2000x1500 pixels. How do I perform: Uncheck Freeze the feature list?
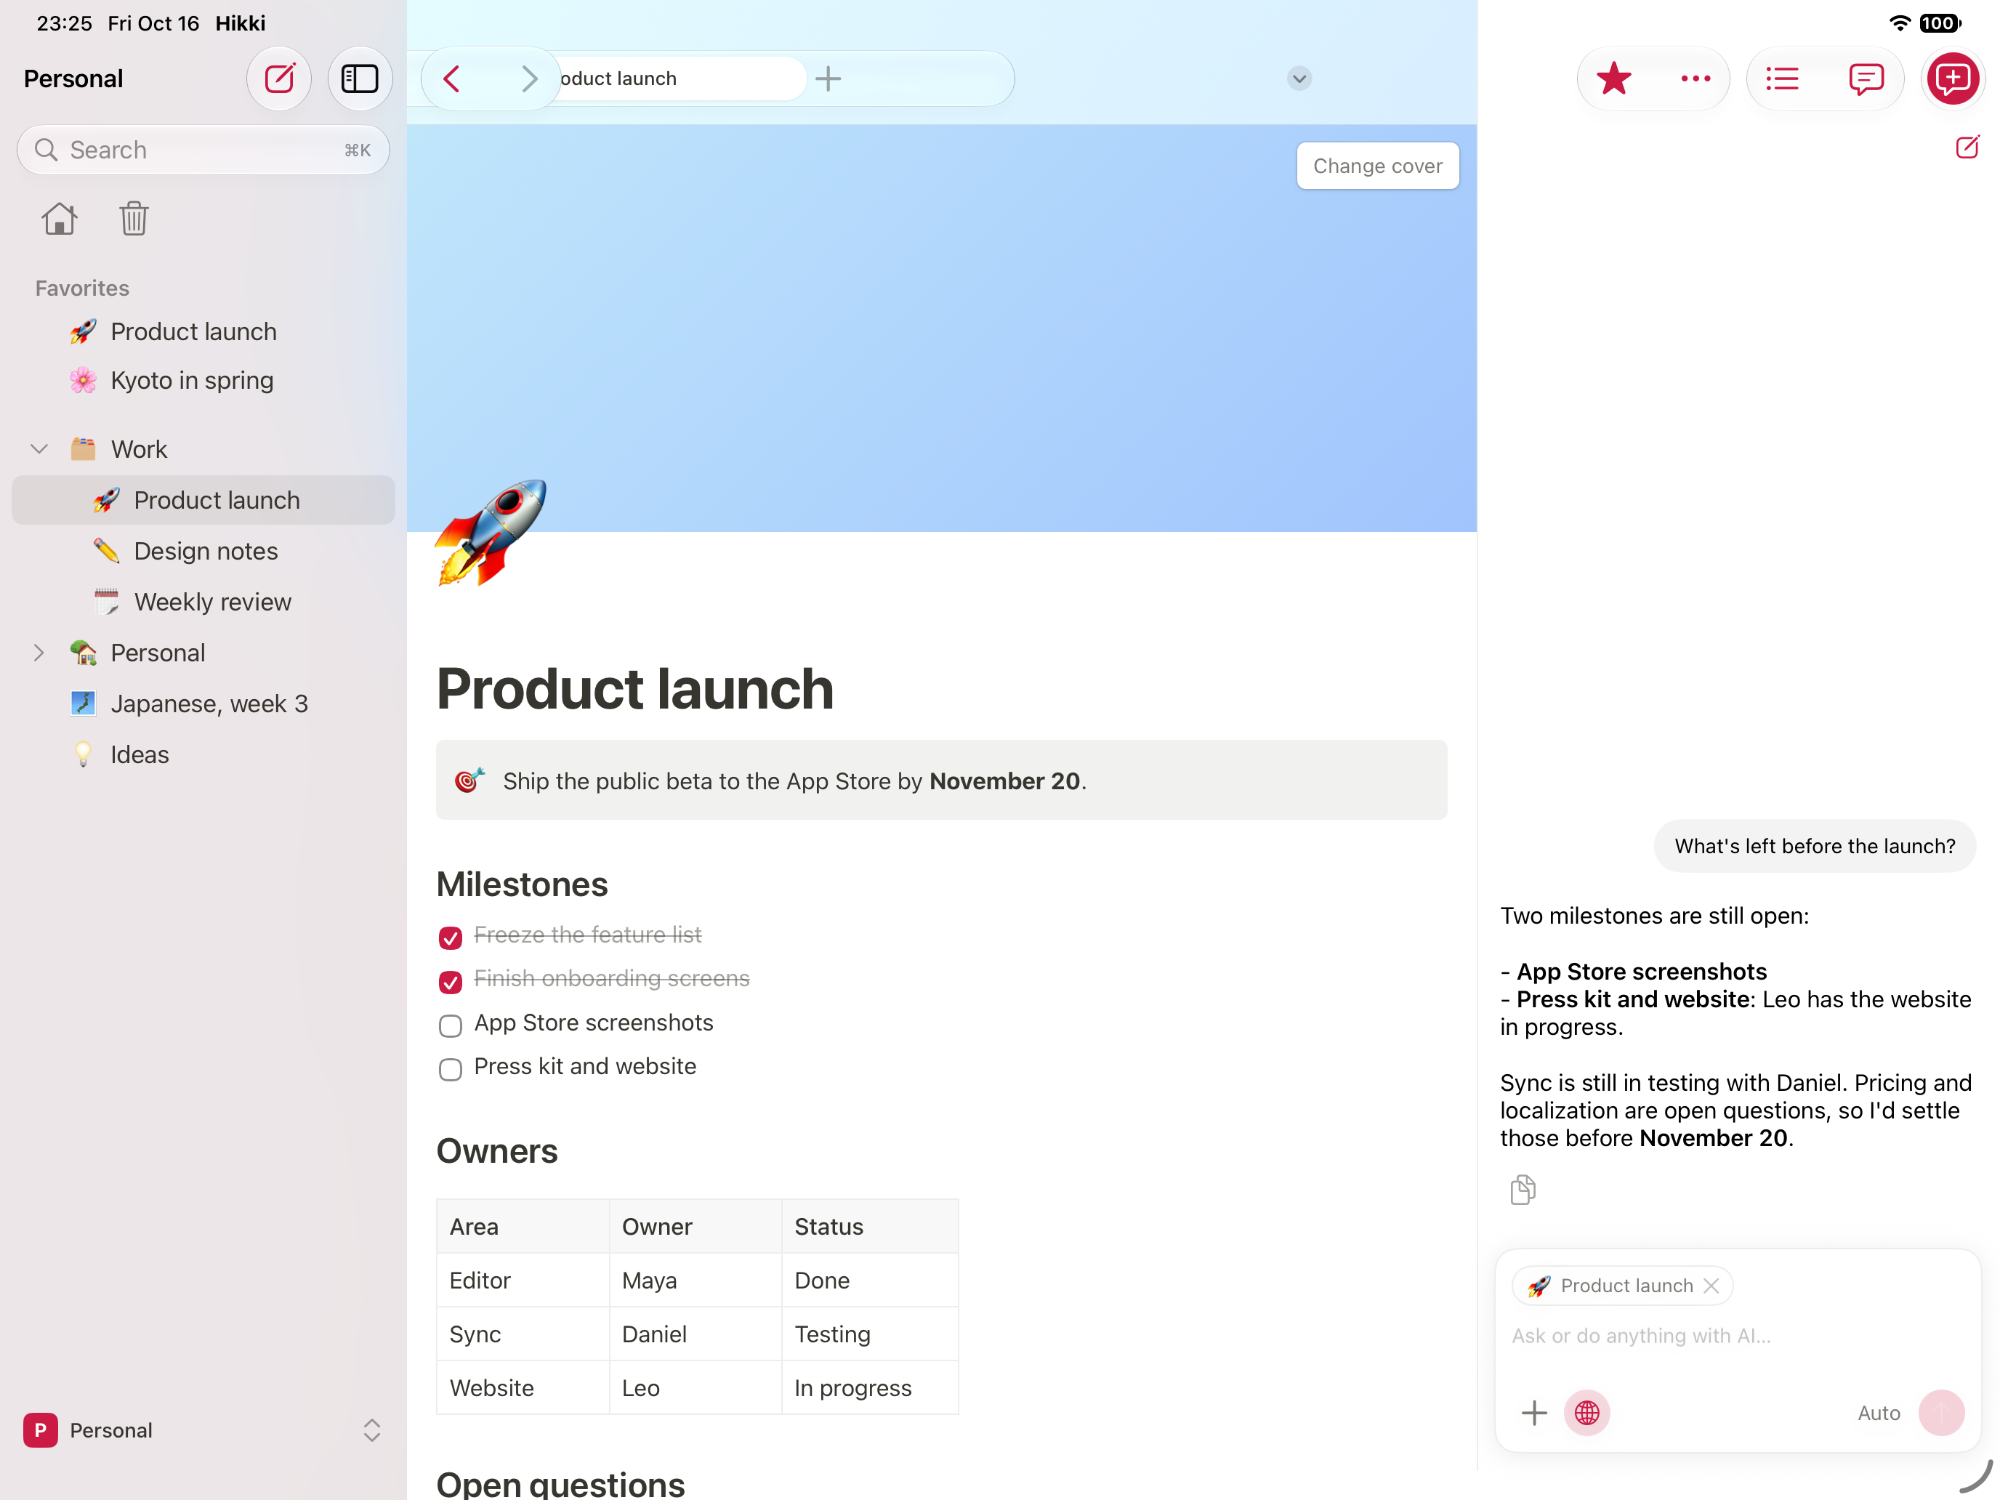pyautogui.click(x=450, y=937)
